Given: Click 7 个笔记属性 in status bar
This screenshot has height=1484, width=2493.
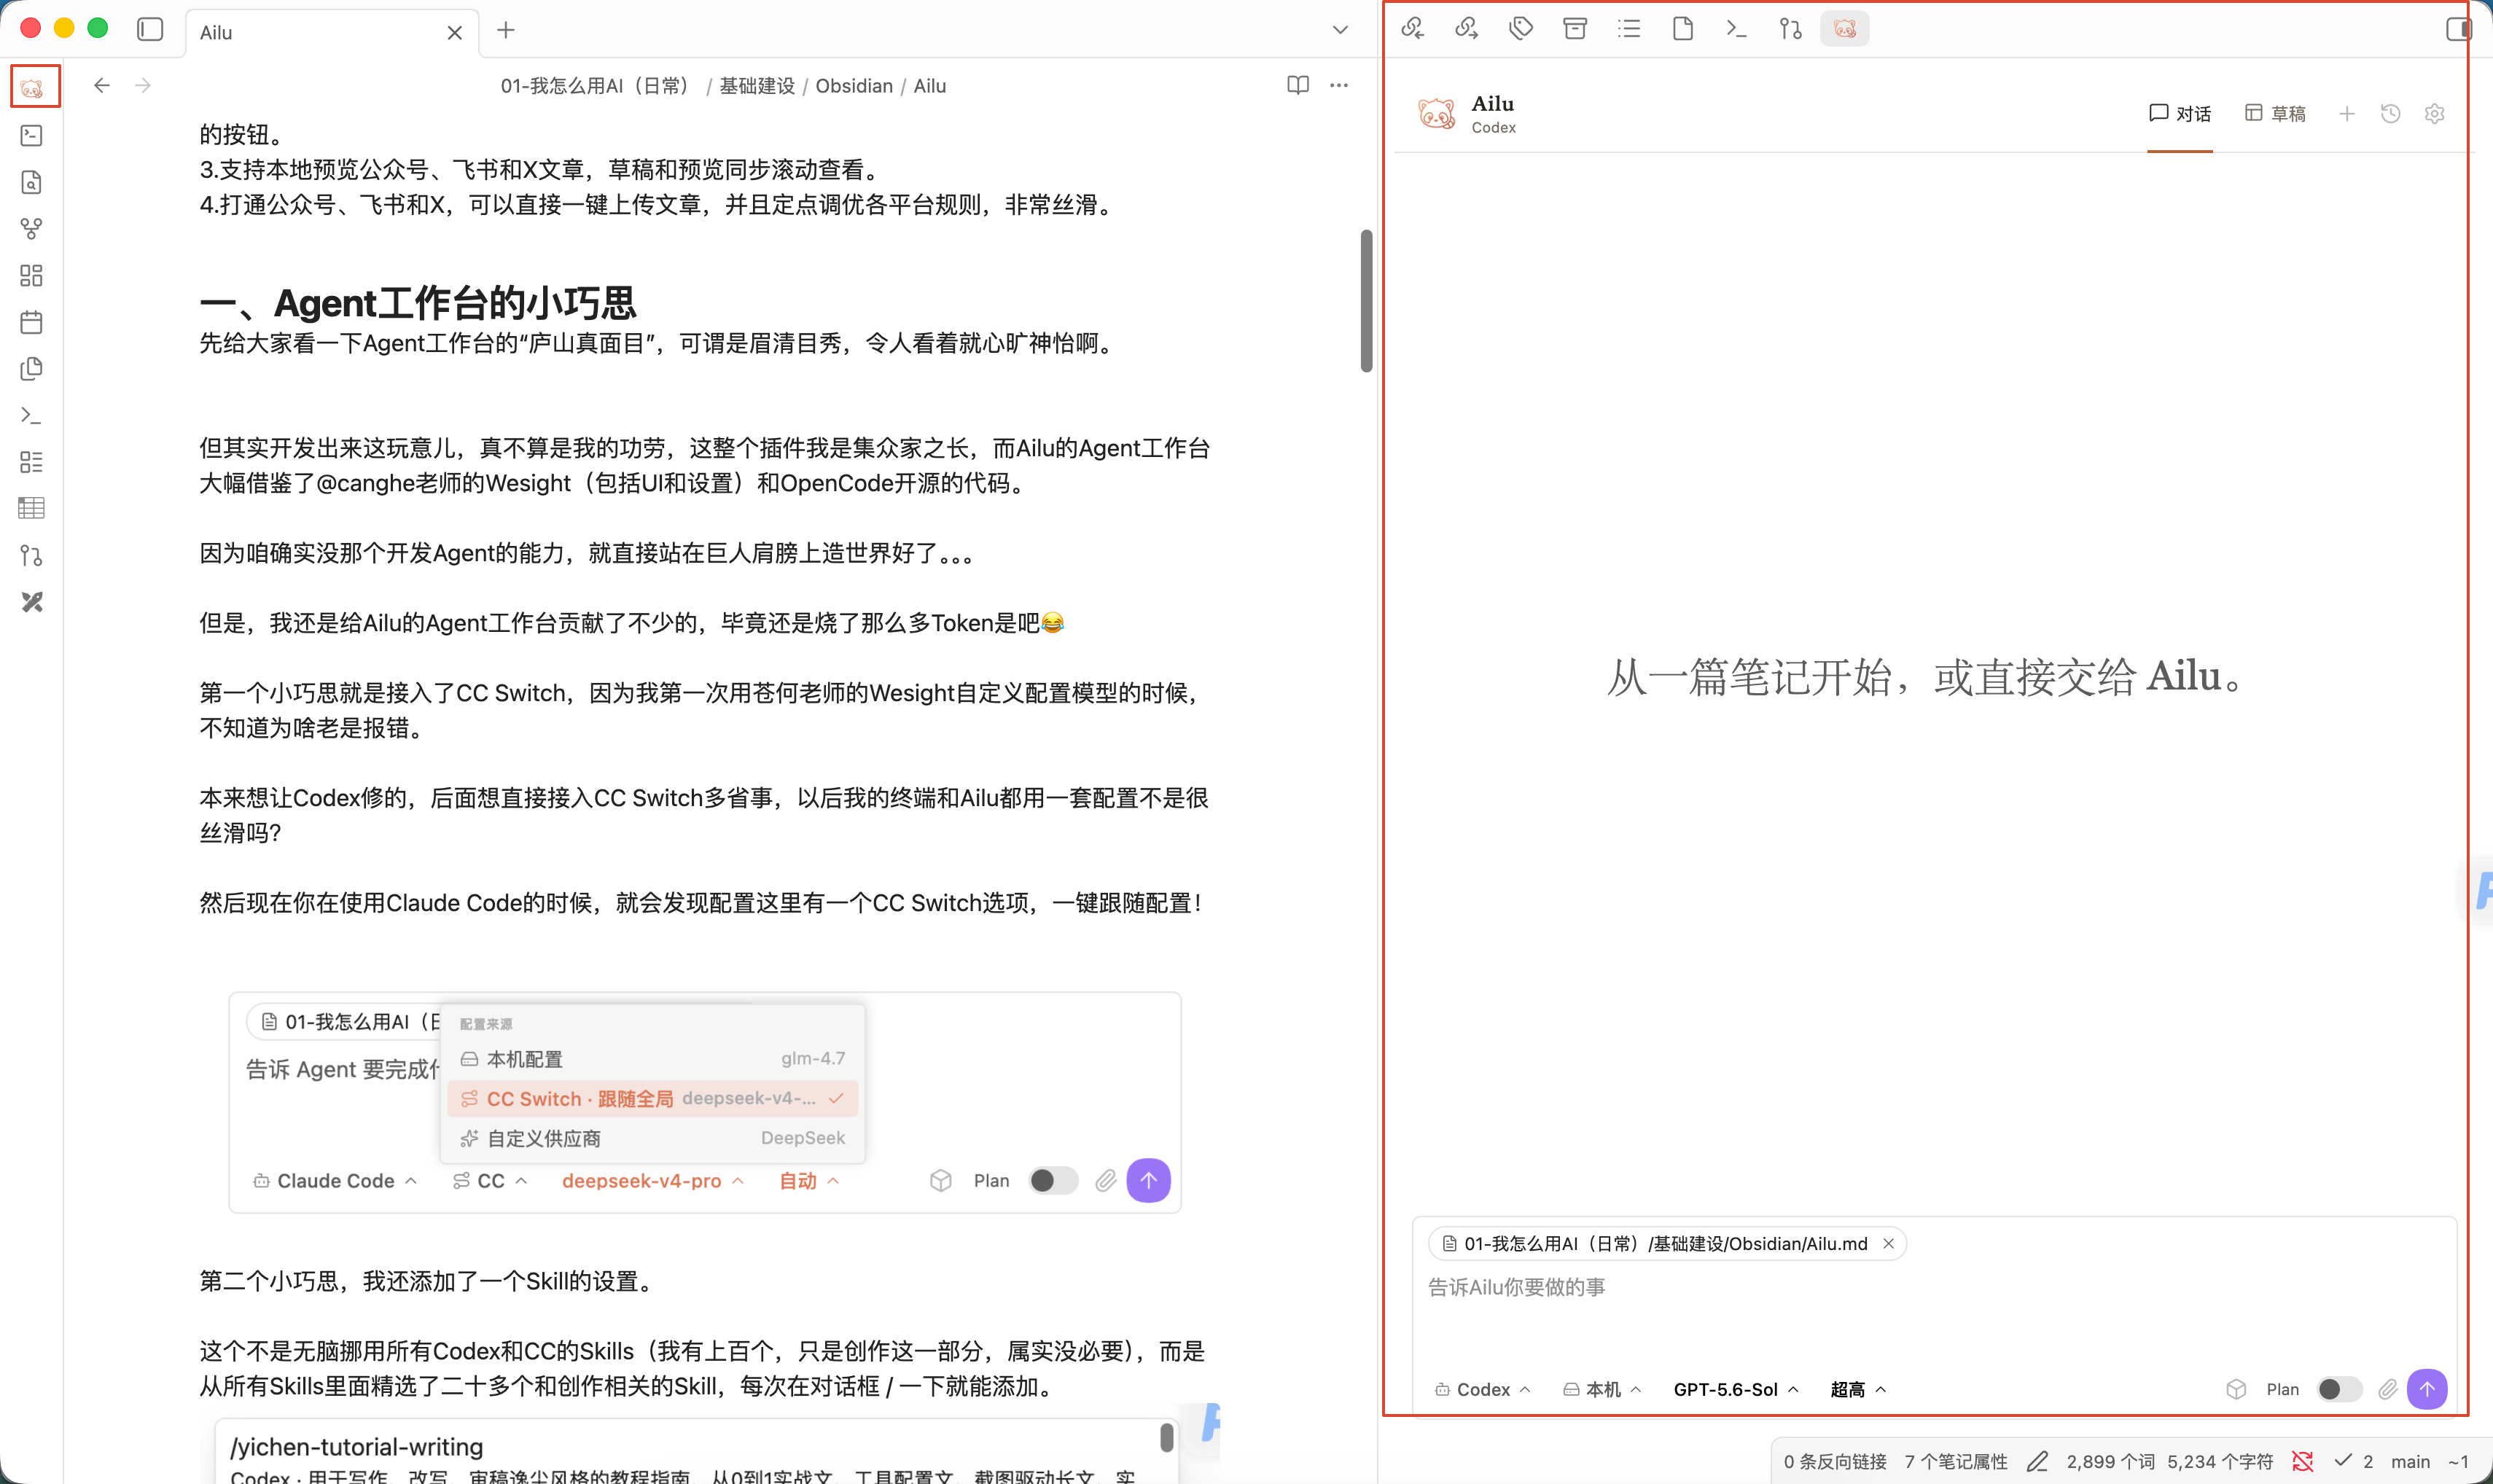Looking at the screenshot, I should 1956,1461.
